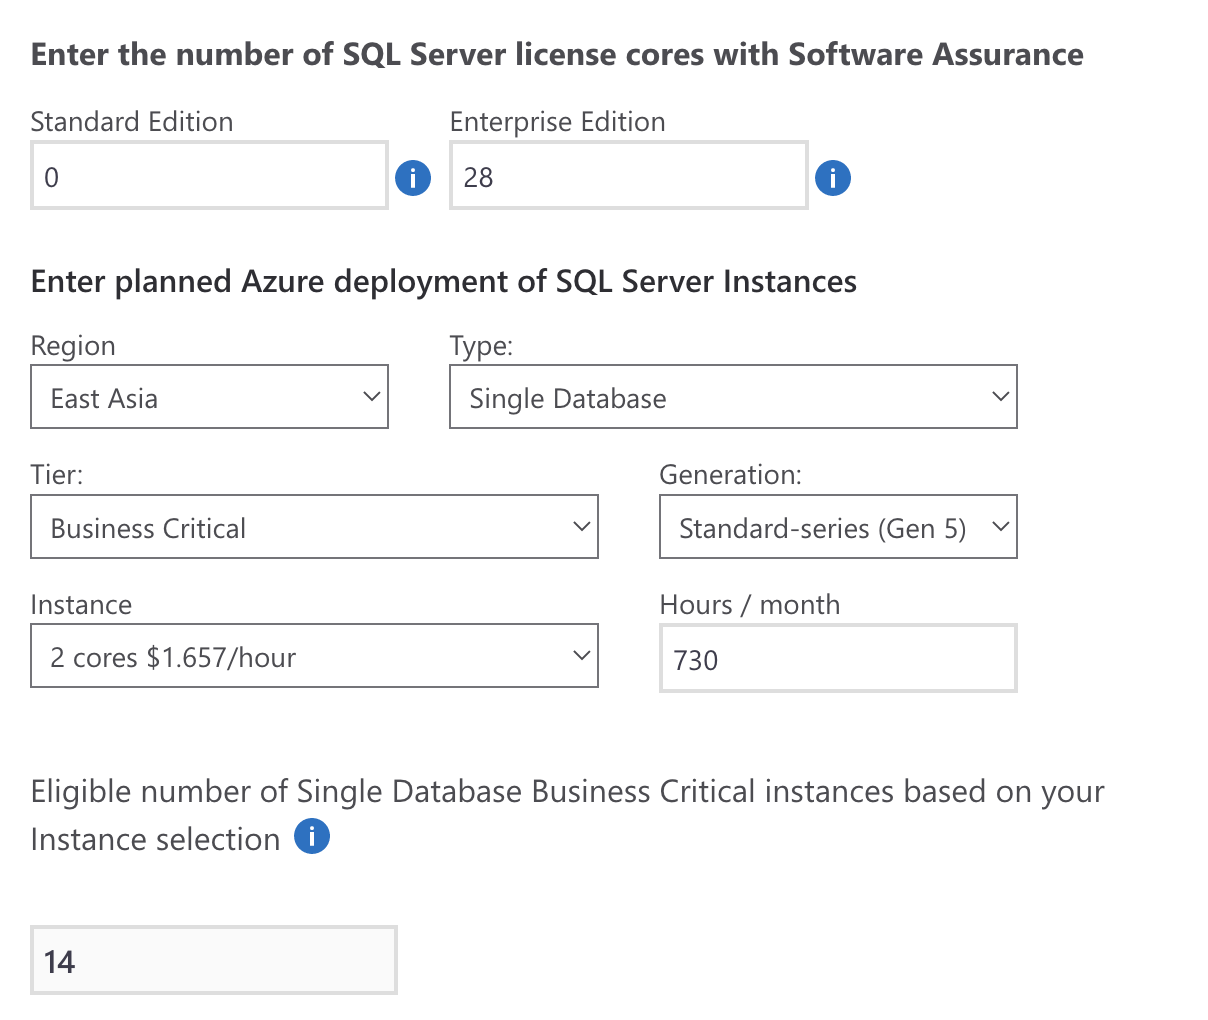
Task: Click the 'Enter planned Azure deployment' heading
Action: [444, 282]
